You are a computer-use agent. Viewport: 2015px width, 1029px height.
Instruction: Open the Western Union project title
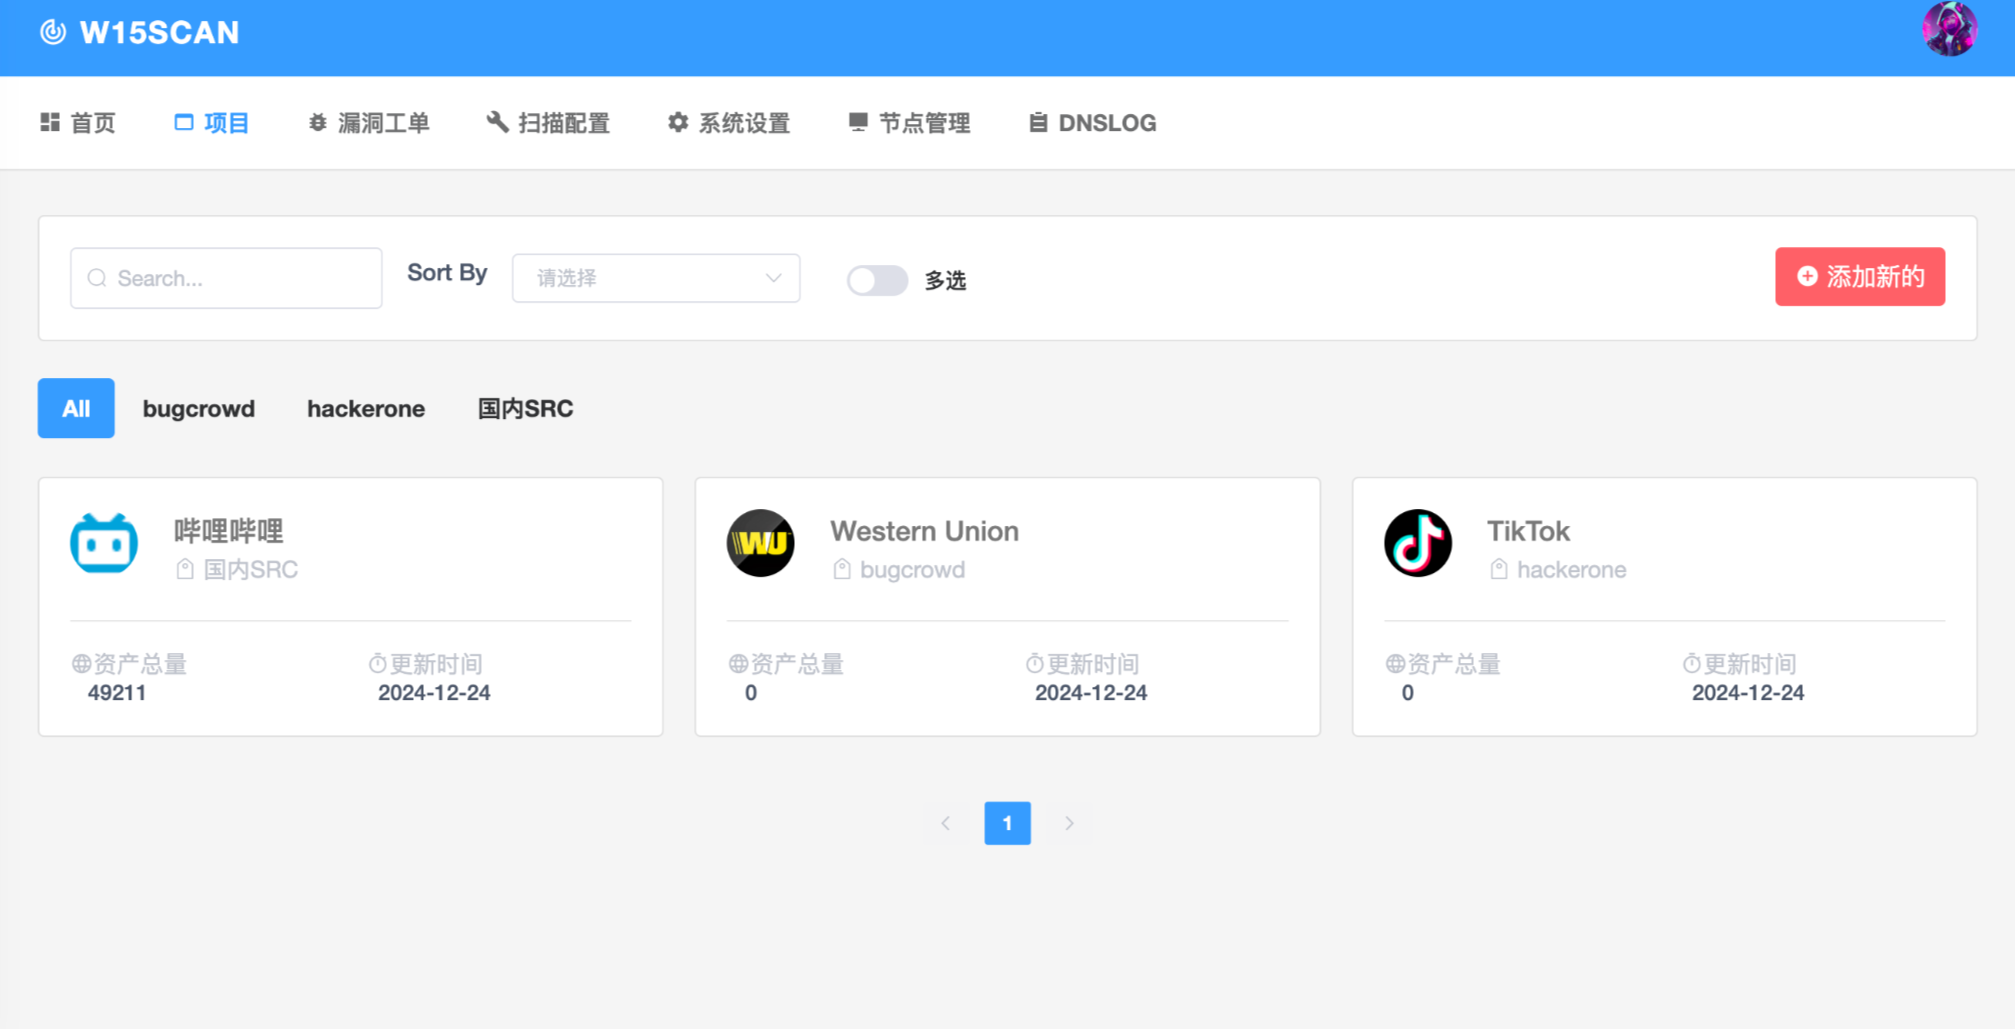tap(924, 531)
